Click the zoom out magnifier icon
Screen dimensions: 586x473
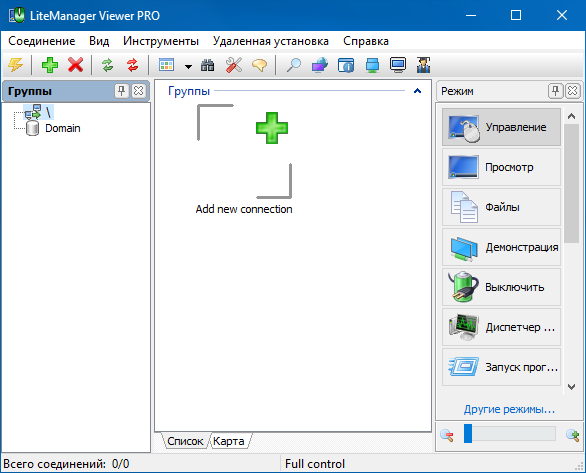(x=447, y=435)
